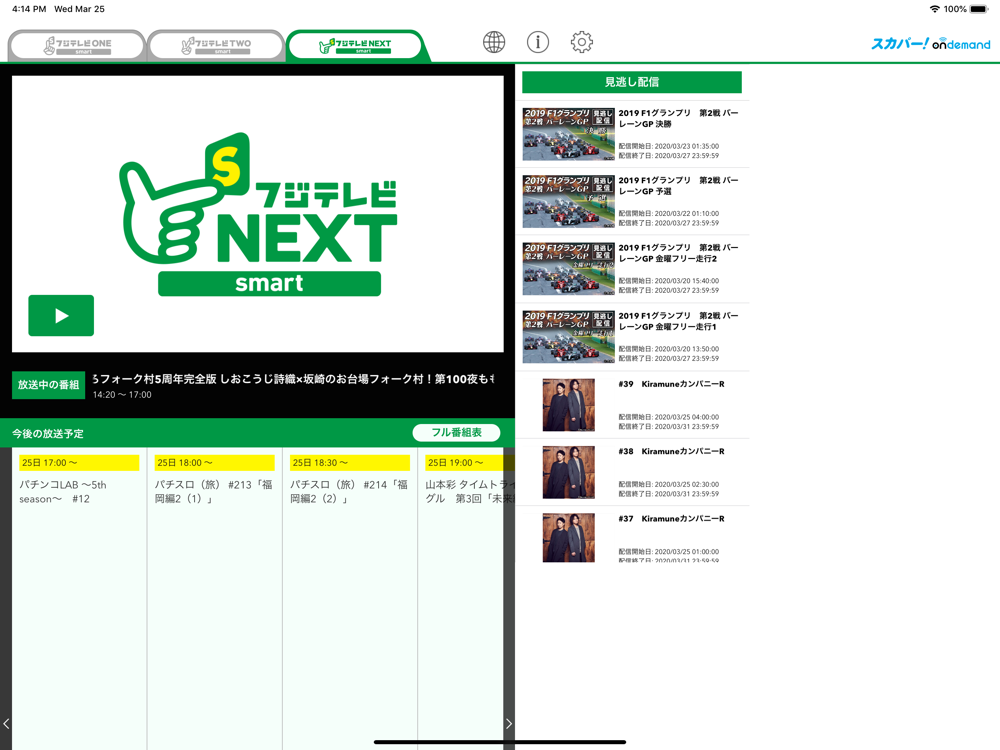Switch to the Fuji TV ONE smart tab

click(77, 45)
